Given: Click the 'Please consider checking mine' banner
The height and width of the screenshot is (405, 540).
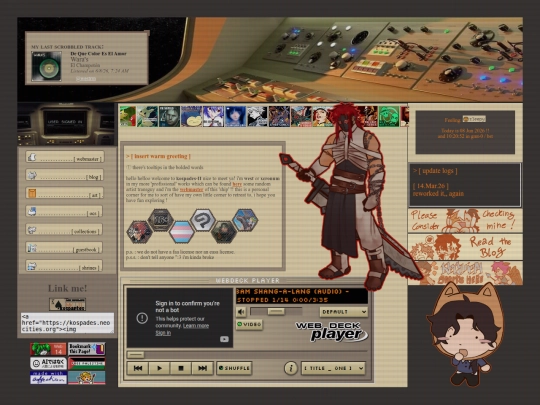Looking at the screenshot, I should click(465, 221).
